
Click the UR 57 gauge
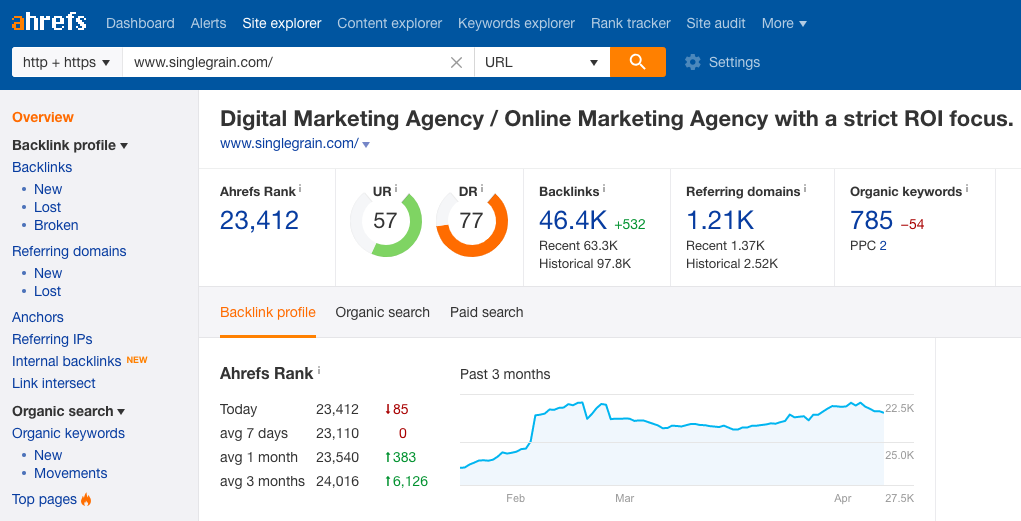pos(385,221)
